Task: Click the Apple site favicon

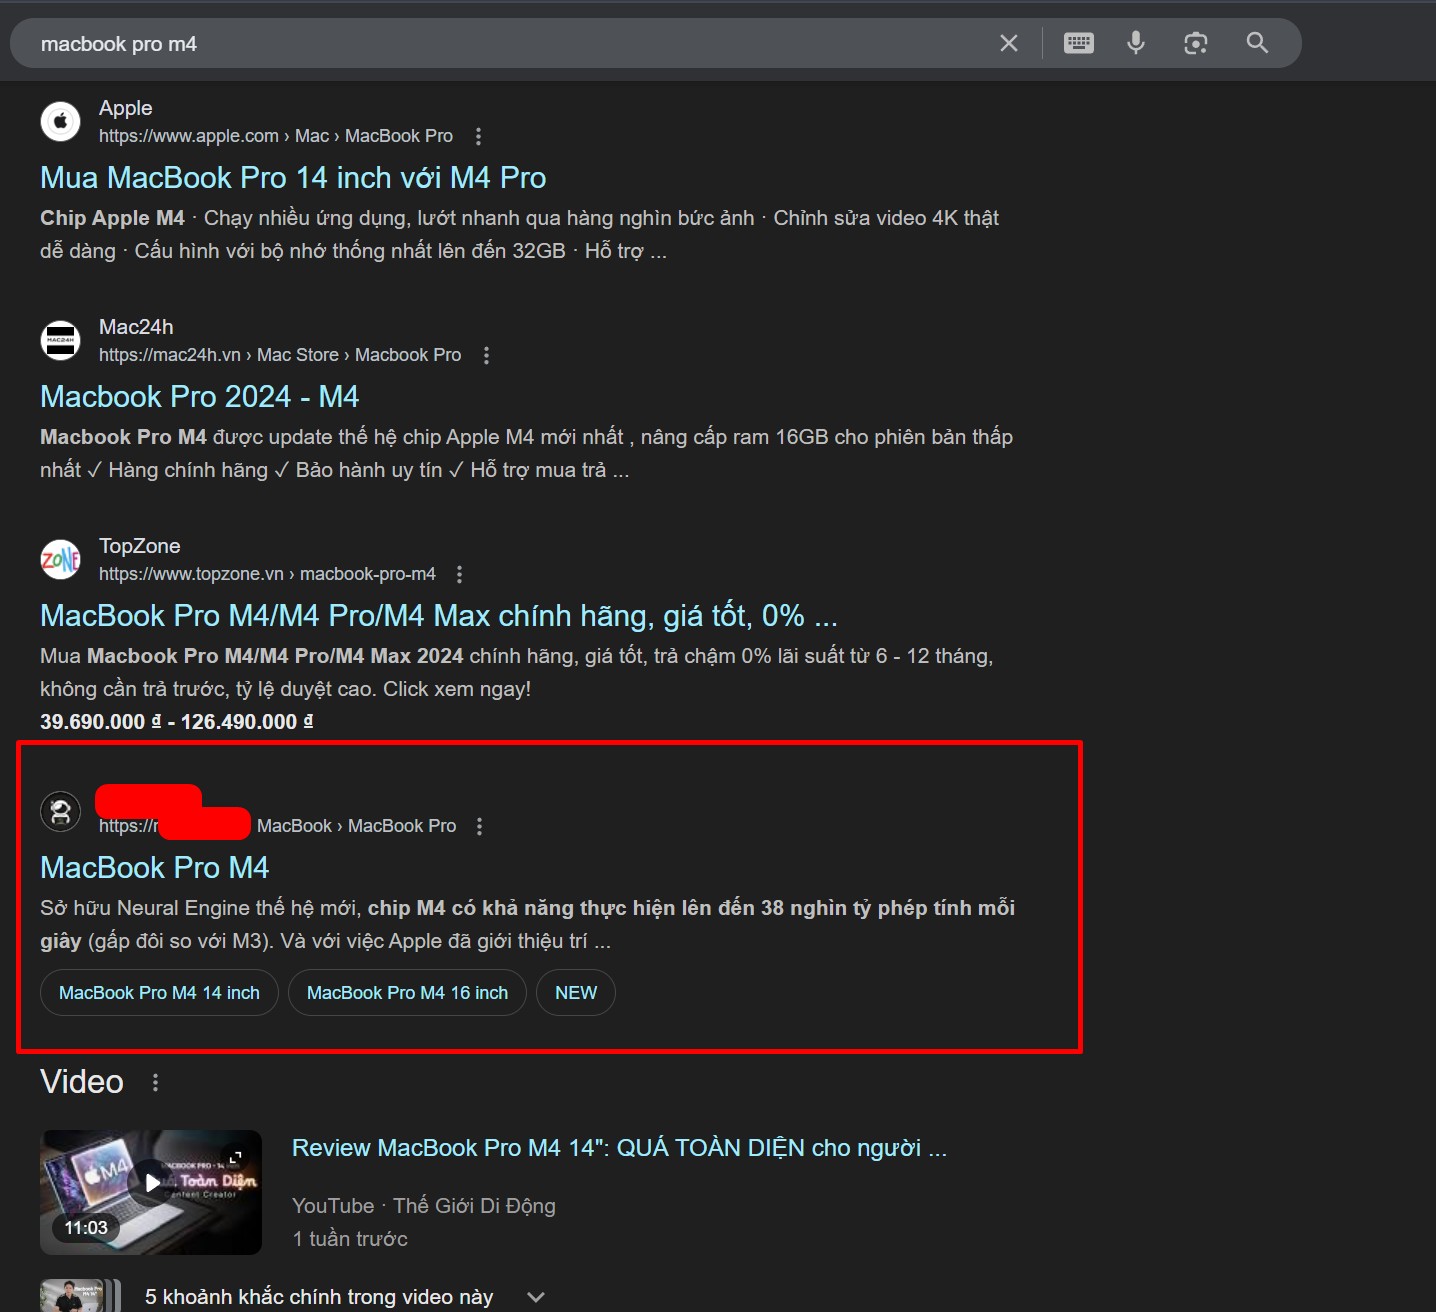Action: click(x=60, y=122)
